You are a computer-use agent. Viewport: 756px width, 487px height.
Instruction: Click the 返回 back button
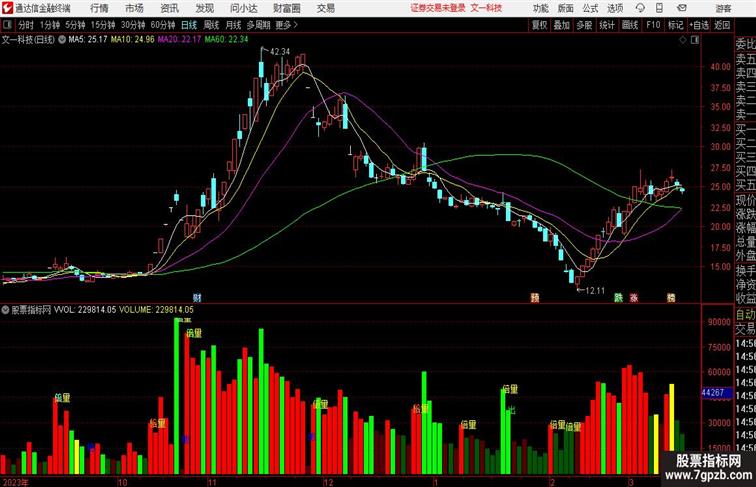click(722, 25)
